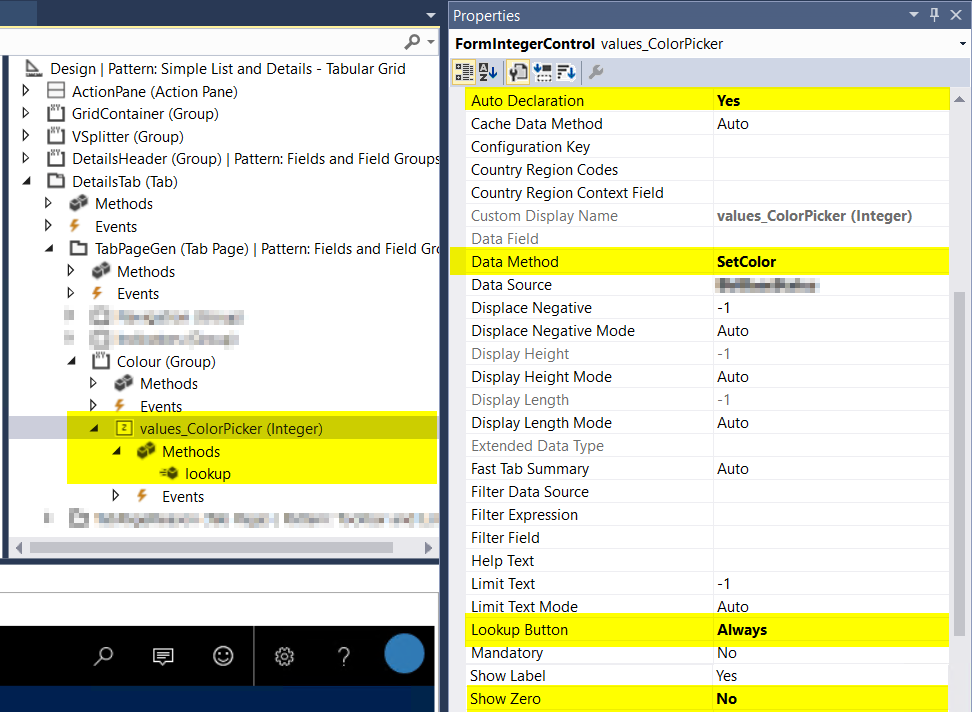Click the Categorized view icon in Properties toolbar
The image size is (973, 712).
coord(464,73)
